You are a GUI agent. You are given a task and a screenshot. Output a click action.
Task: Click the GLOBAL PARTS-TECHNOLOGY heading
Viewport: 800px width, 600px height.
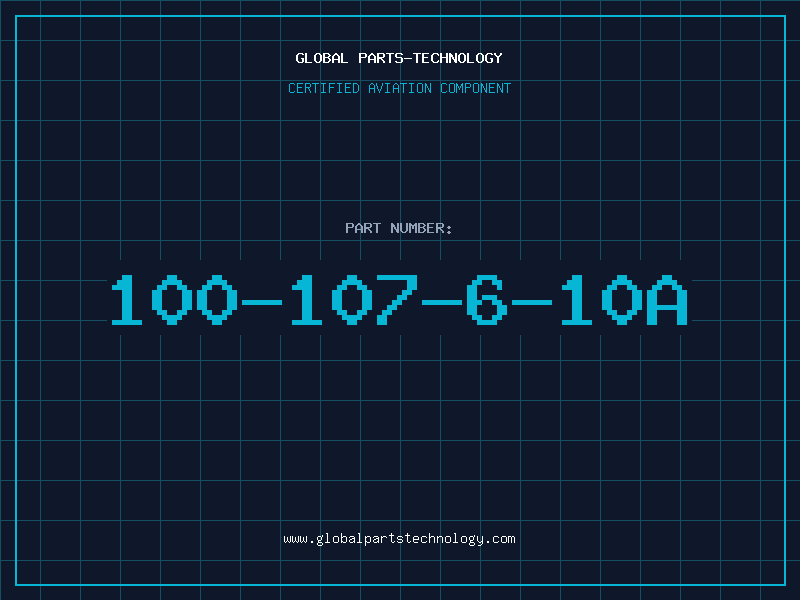(x=399, y=58)
